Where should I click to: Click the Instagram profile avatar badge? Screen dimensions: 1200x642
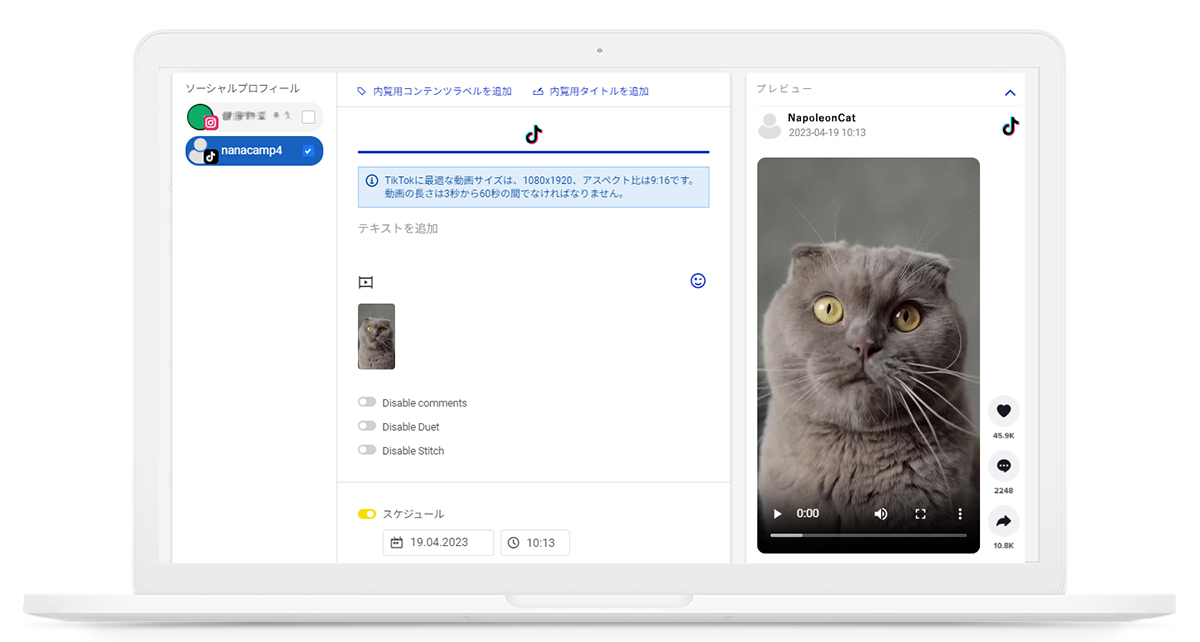[x=211, y=123]
